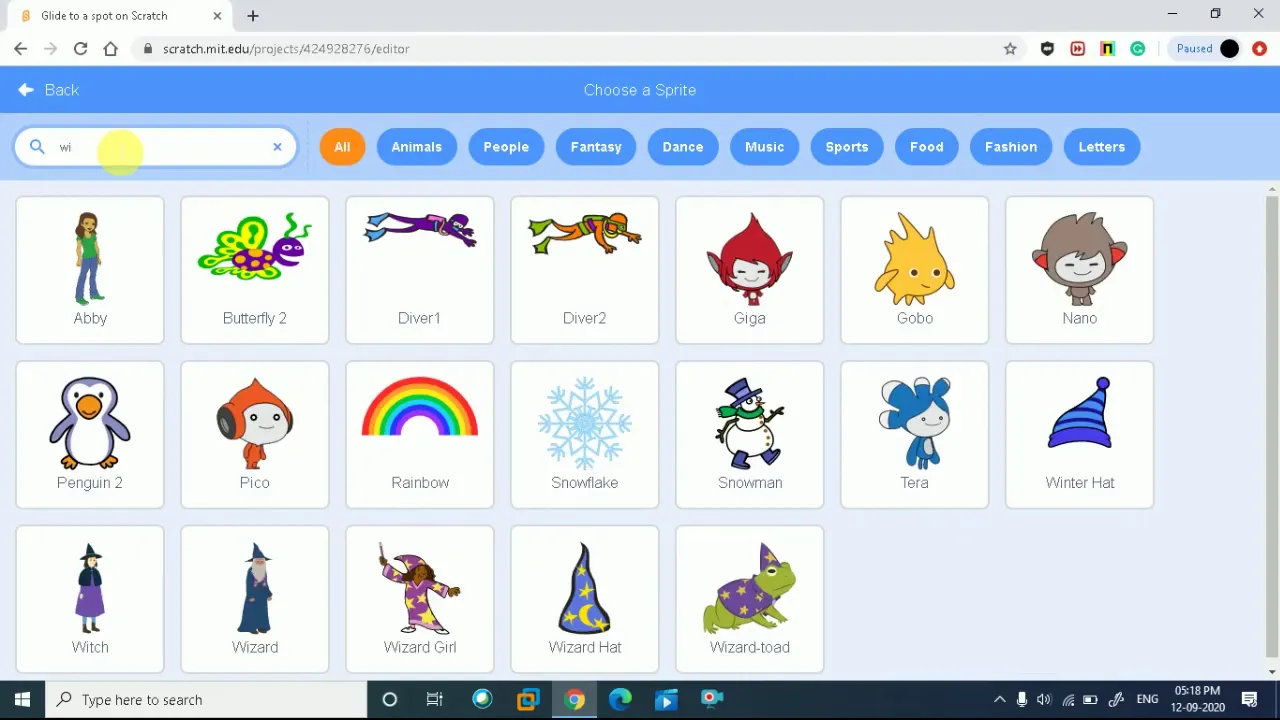The height and width of the screenshot is (720, 1280).
Task: Filter sprites by Dance
Action: 683,147
